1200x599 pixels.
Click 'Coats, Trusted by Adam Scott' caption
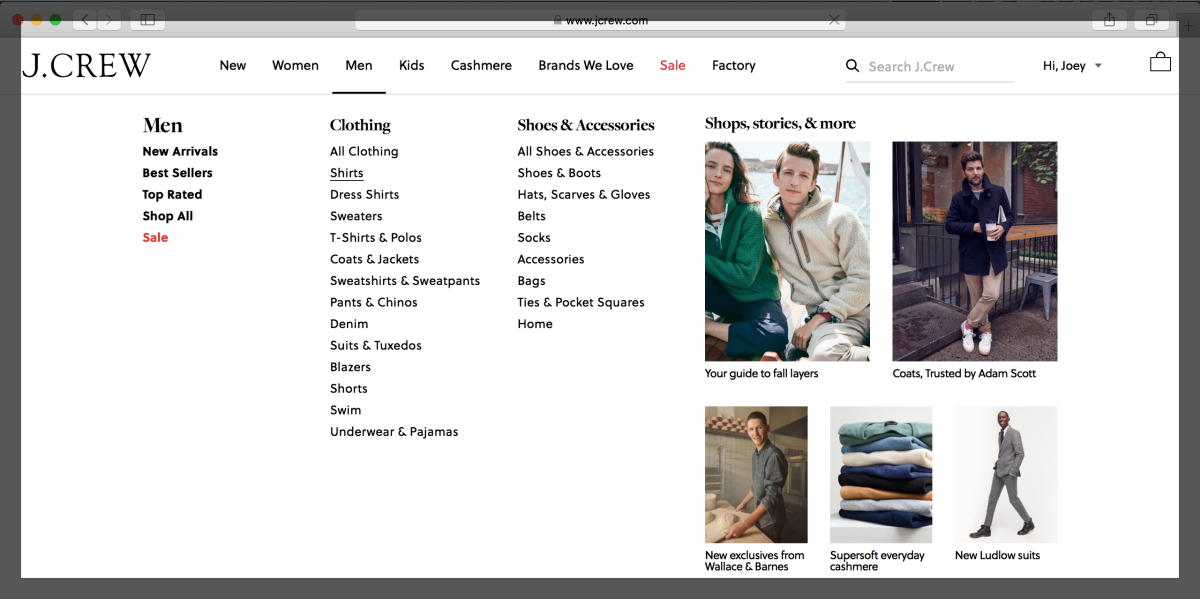pyautogui.click(x=964, y=374)
